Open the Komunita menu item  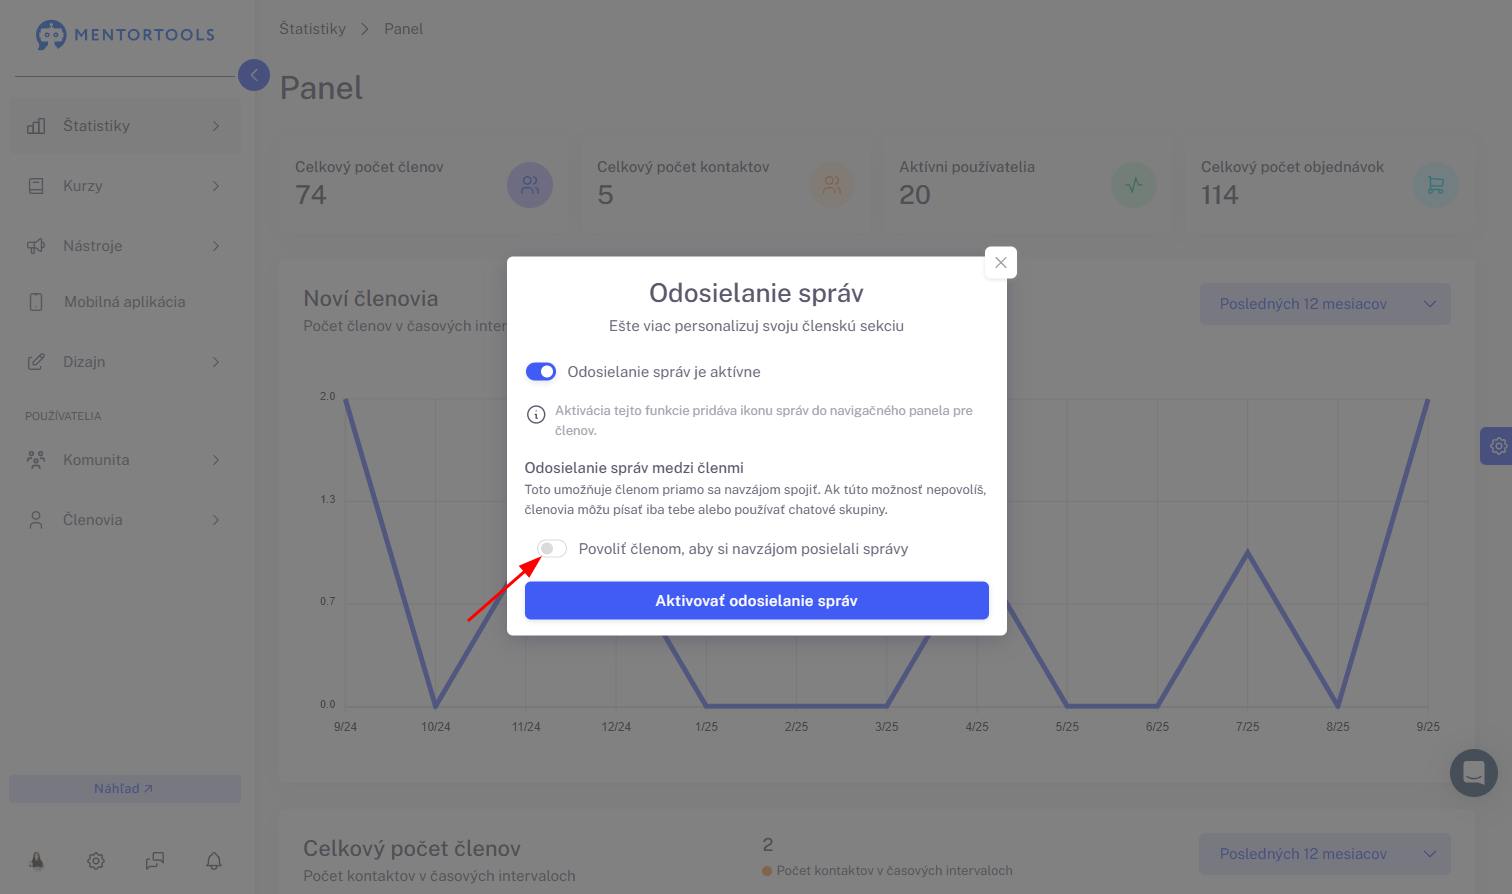click(125, 460)
